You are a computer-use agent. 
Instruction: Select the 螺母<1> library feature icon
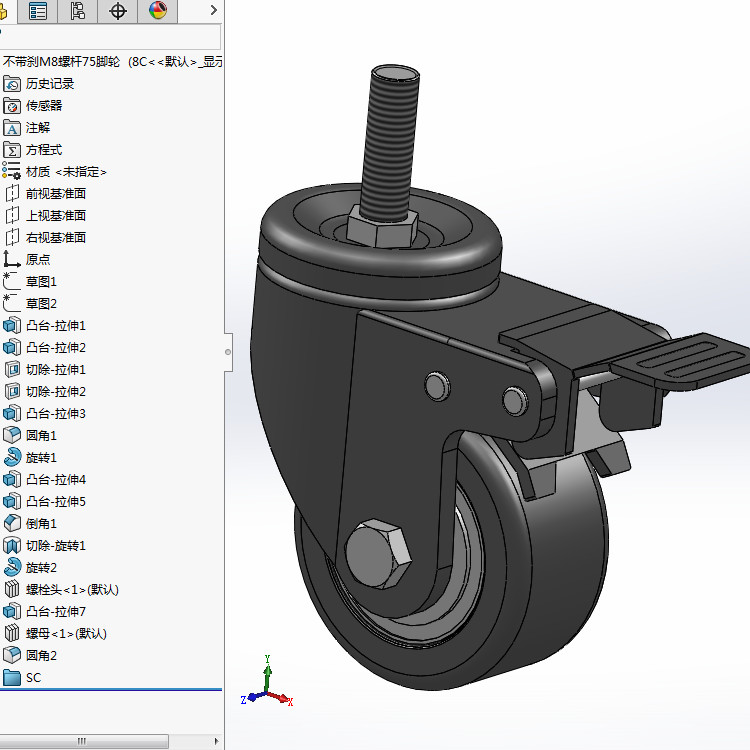tap(12, 634)
